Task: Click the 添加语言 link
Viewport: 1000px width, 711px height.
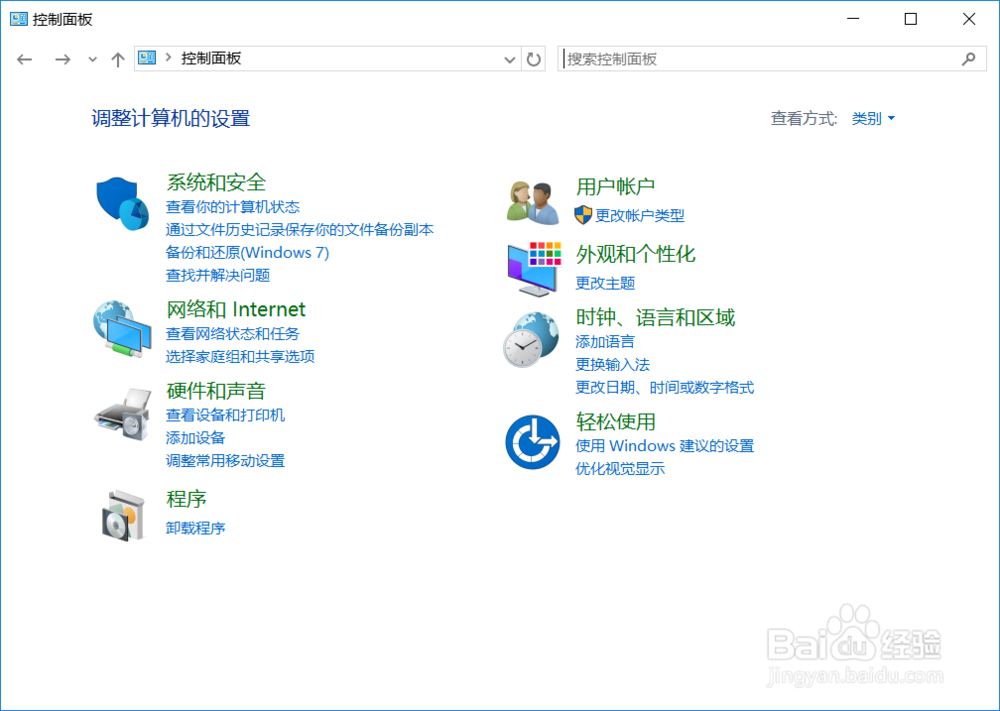Action: [605, 342]
